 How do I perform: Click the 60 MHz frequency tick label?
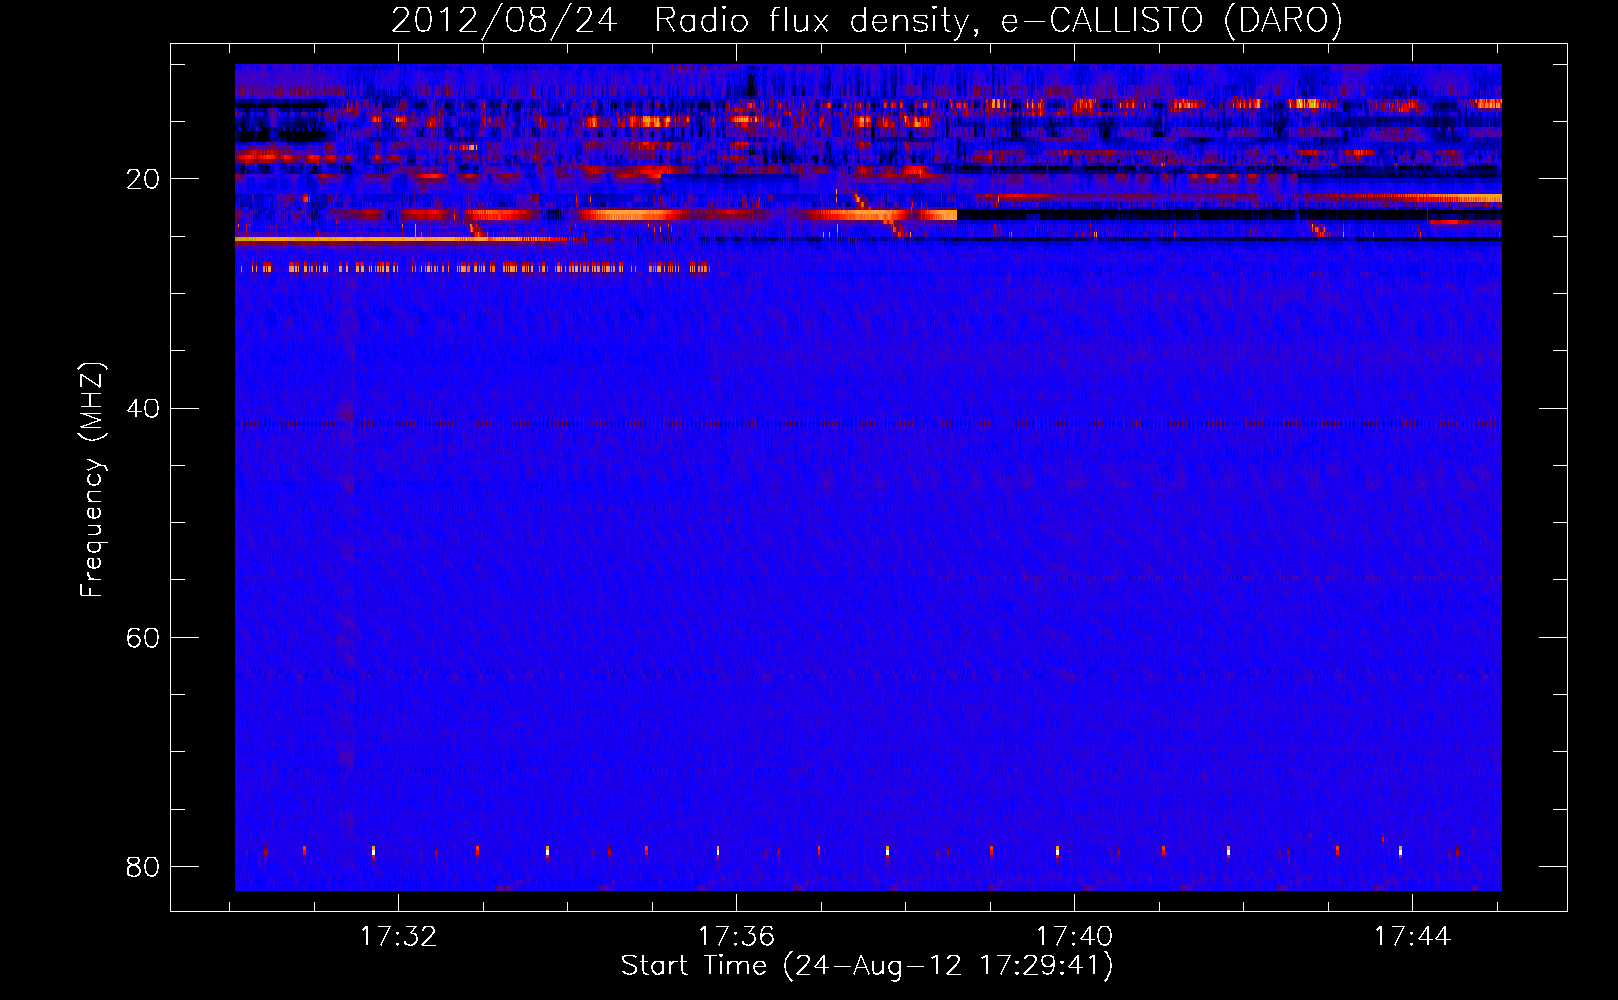[143, 637]
